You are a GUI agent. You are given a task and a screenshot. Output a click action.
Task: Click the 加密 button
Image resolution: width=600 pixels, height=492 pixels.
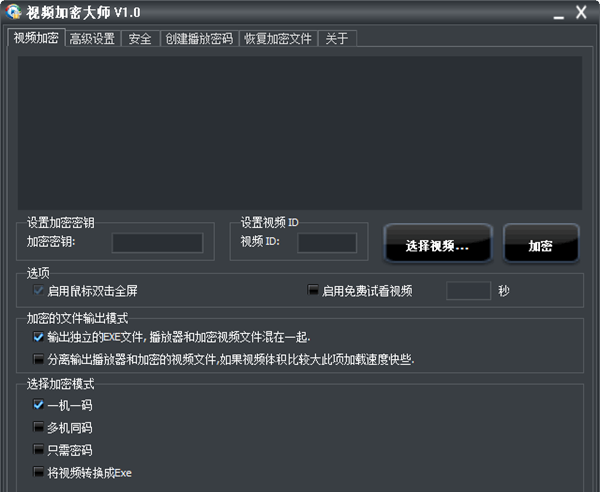pyautogui.click(x=541, y=243)
